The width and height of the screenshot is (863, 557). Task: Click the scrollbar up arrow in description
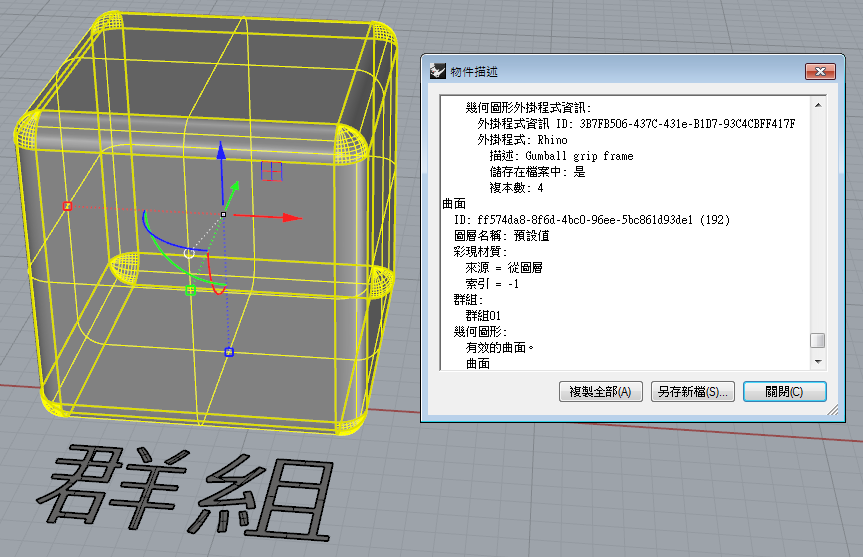[x=818, y=105]
